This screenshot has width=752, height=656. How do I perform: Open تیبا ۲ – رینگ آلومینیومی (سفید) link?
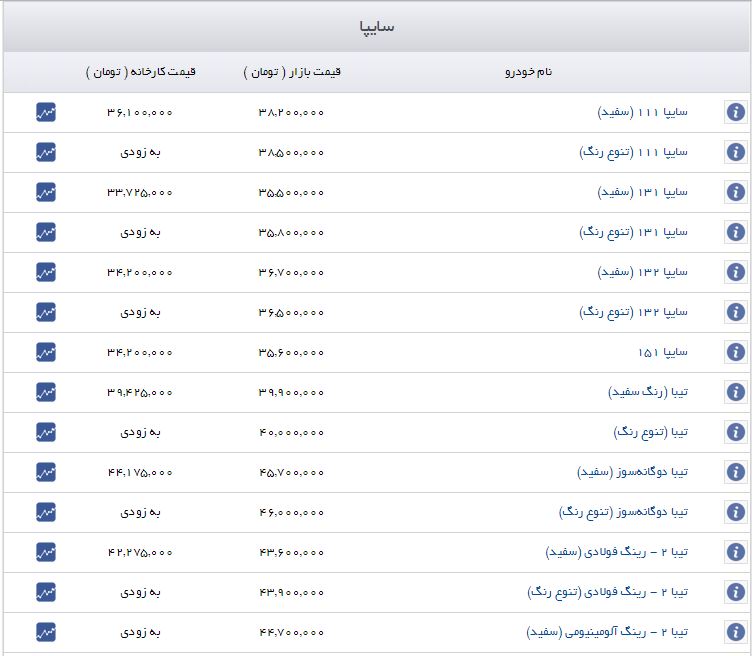coord(607,632)
